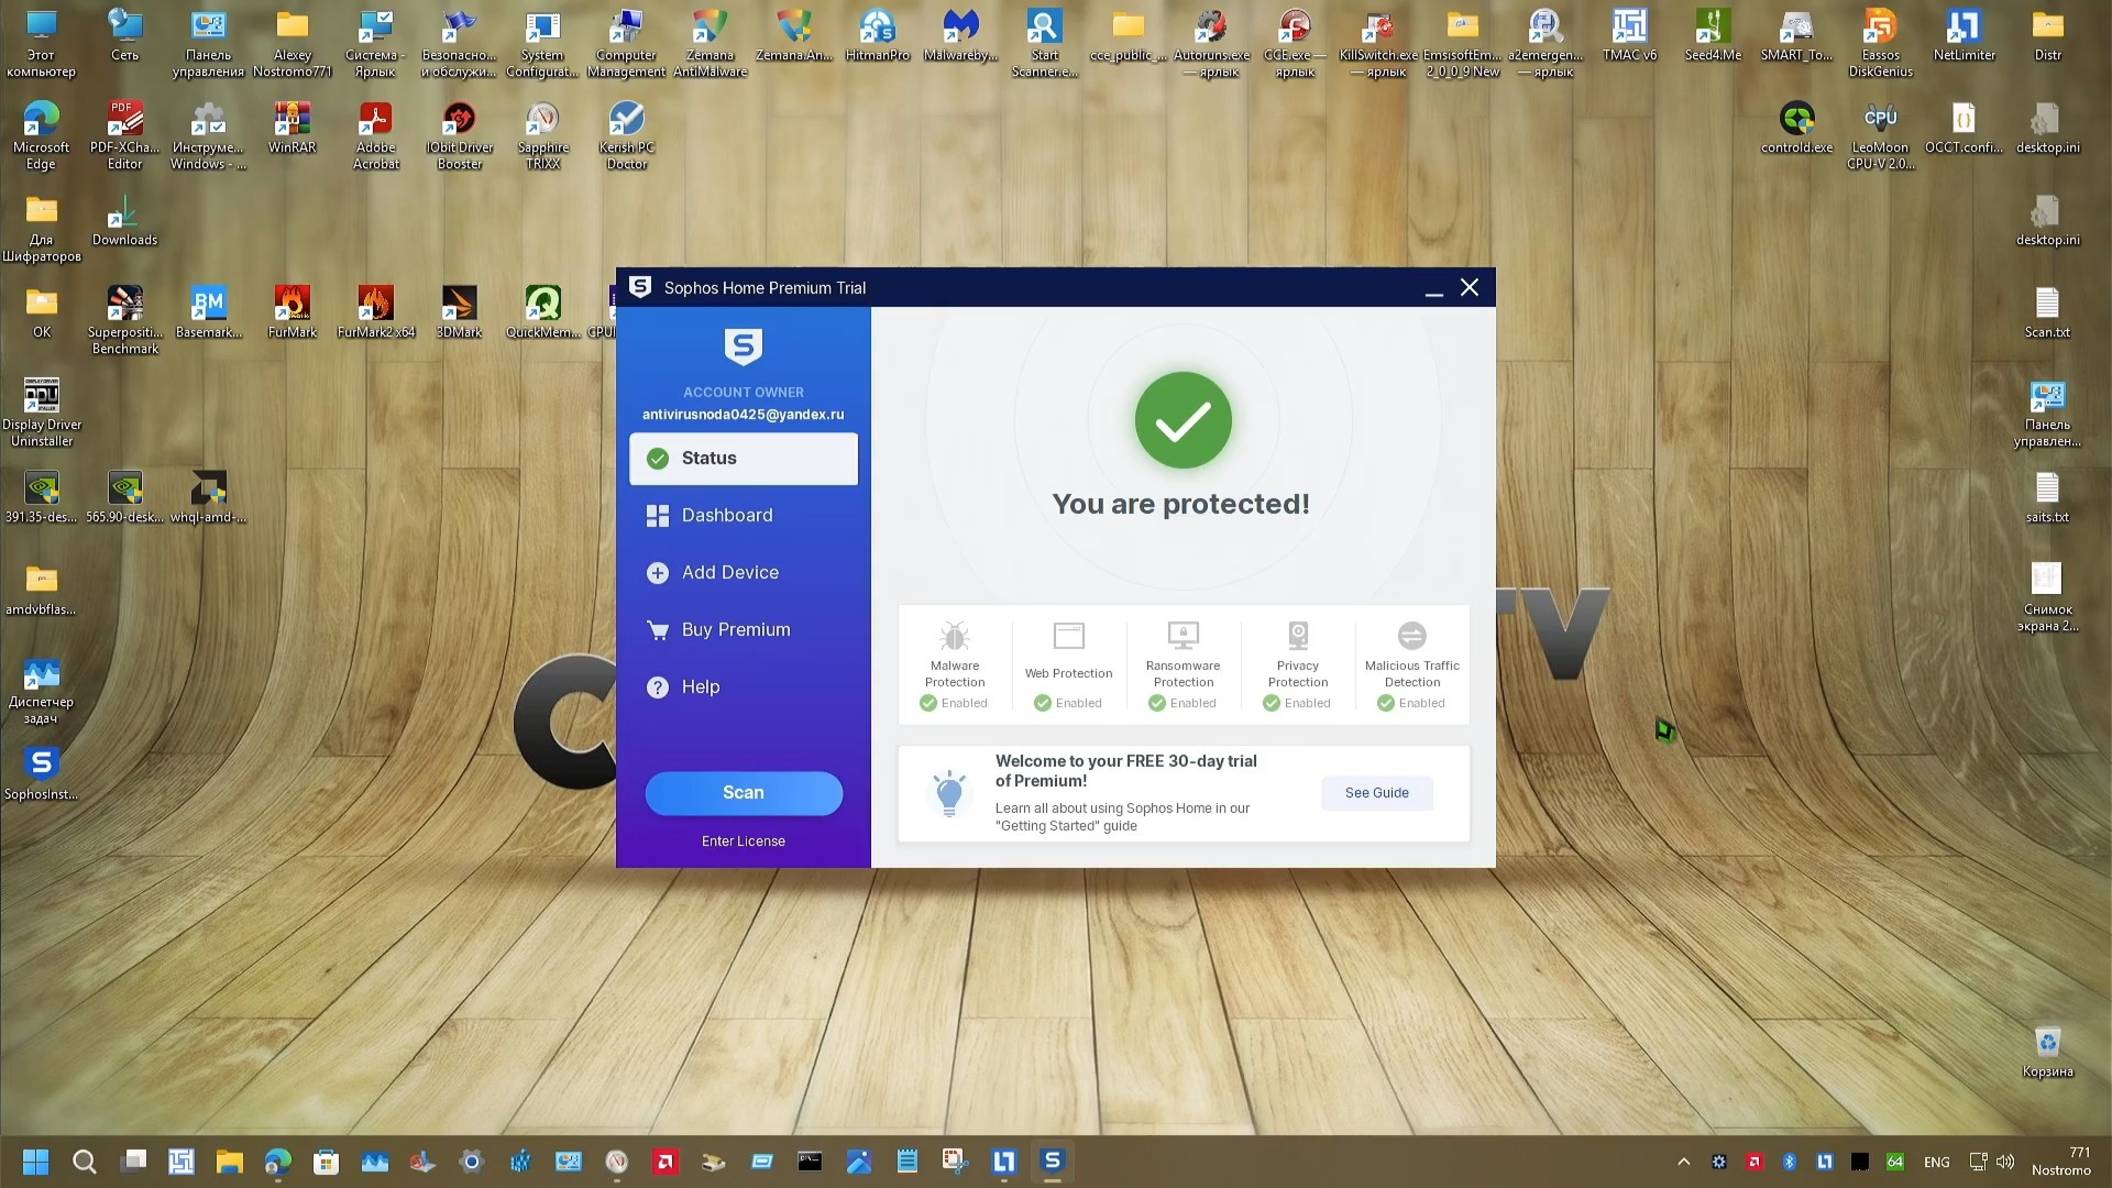Open Sophos from the taskbar
Screen dimensions: 2112x1188
[1051, 1161]
